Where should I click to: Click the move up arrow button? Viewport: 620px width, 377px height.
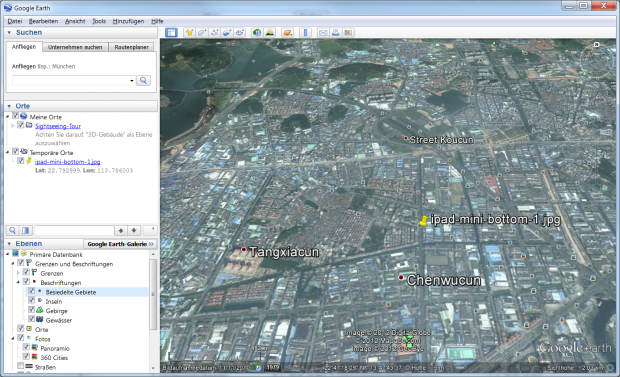point(121,230)
